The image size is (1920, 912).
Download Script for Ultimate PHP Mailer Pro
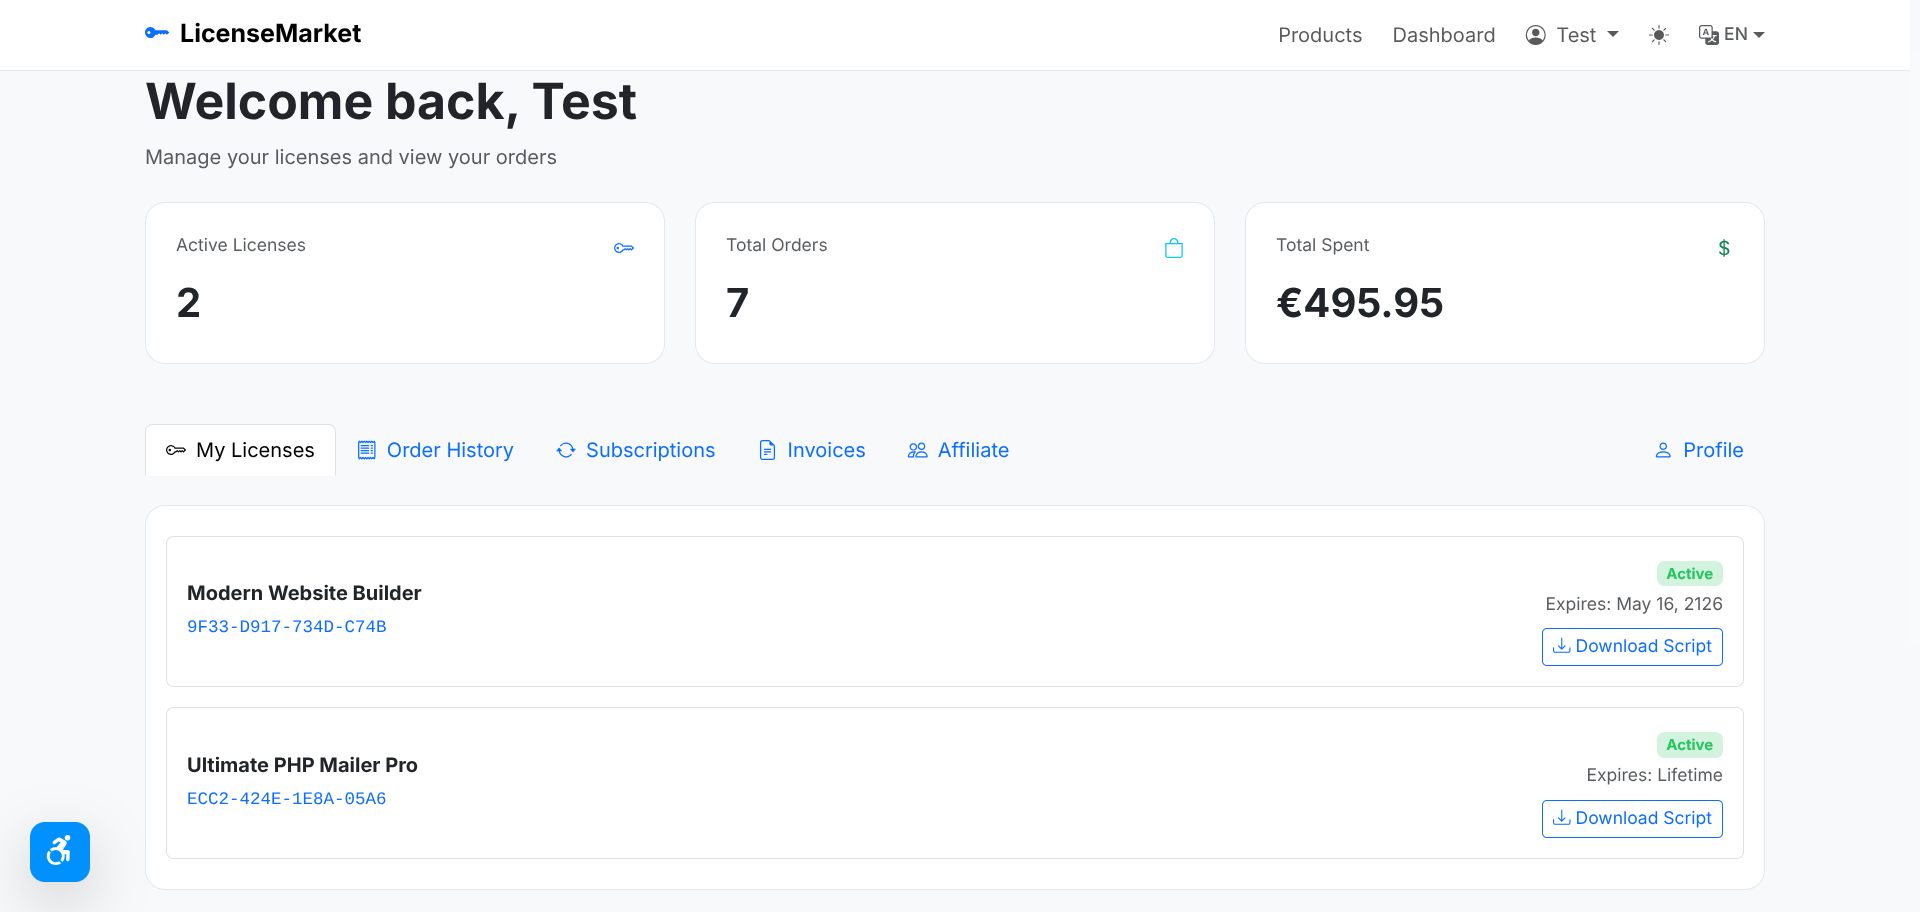1632,819
